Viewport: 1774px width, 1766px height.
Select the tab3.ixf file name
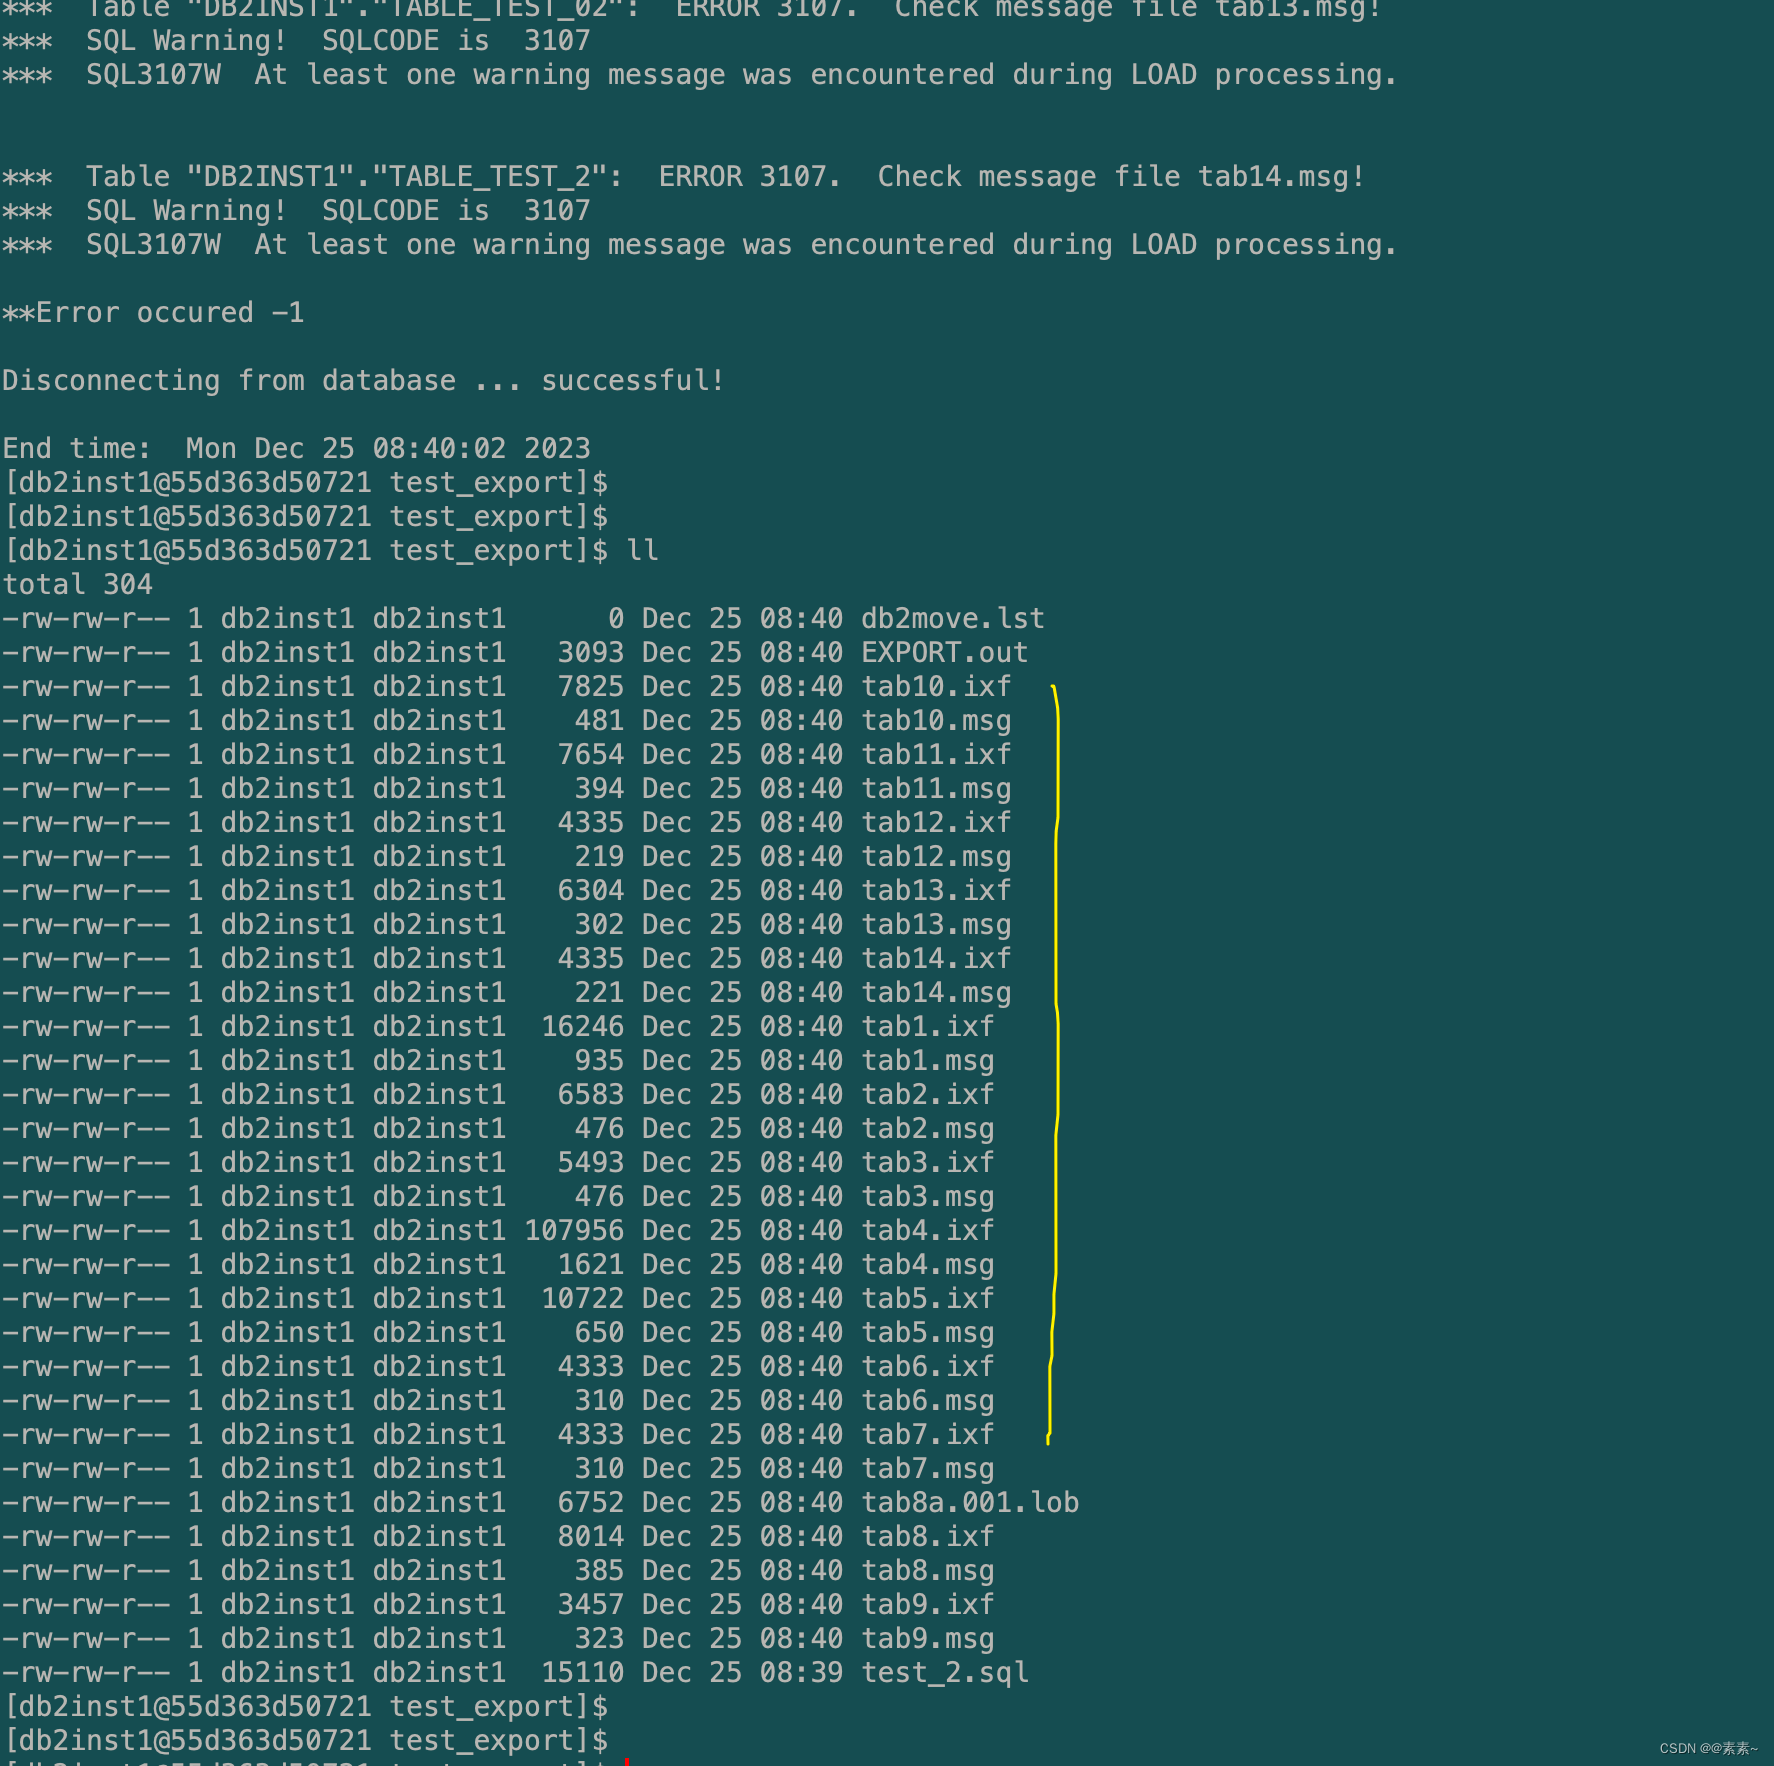coord(928,1163)
